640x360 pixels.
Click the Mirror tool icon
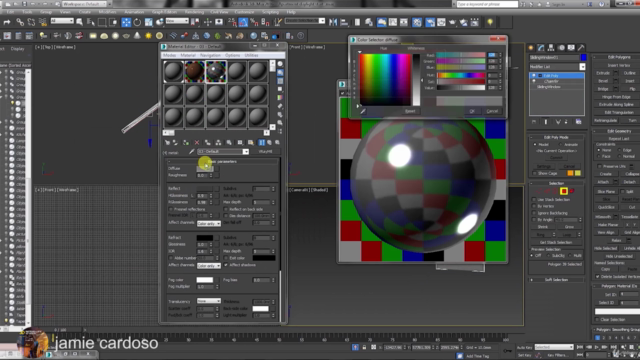[x=333, y=22]
